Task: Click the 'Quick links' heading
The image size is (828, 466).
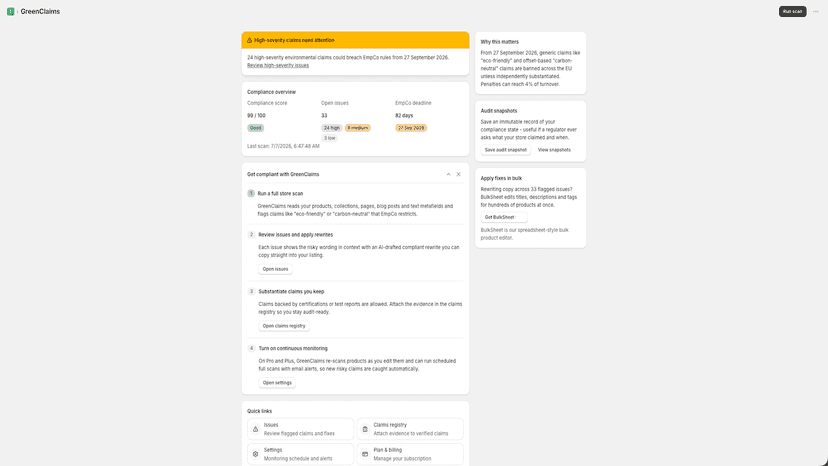Action: pos(259,411)
